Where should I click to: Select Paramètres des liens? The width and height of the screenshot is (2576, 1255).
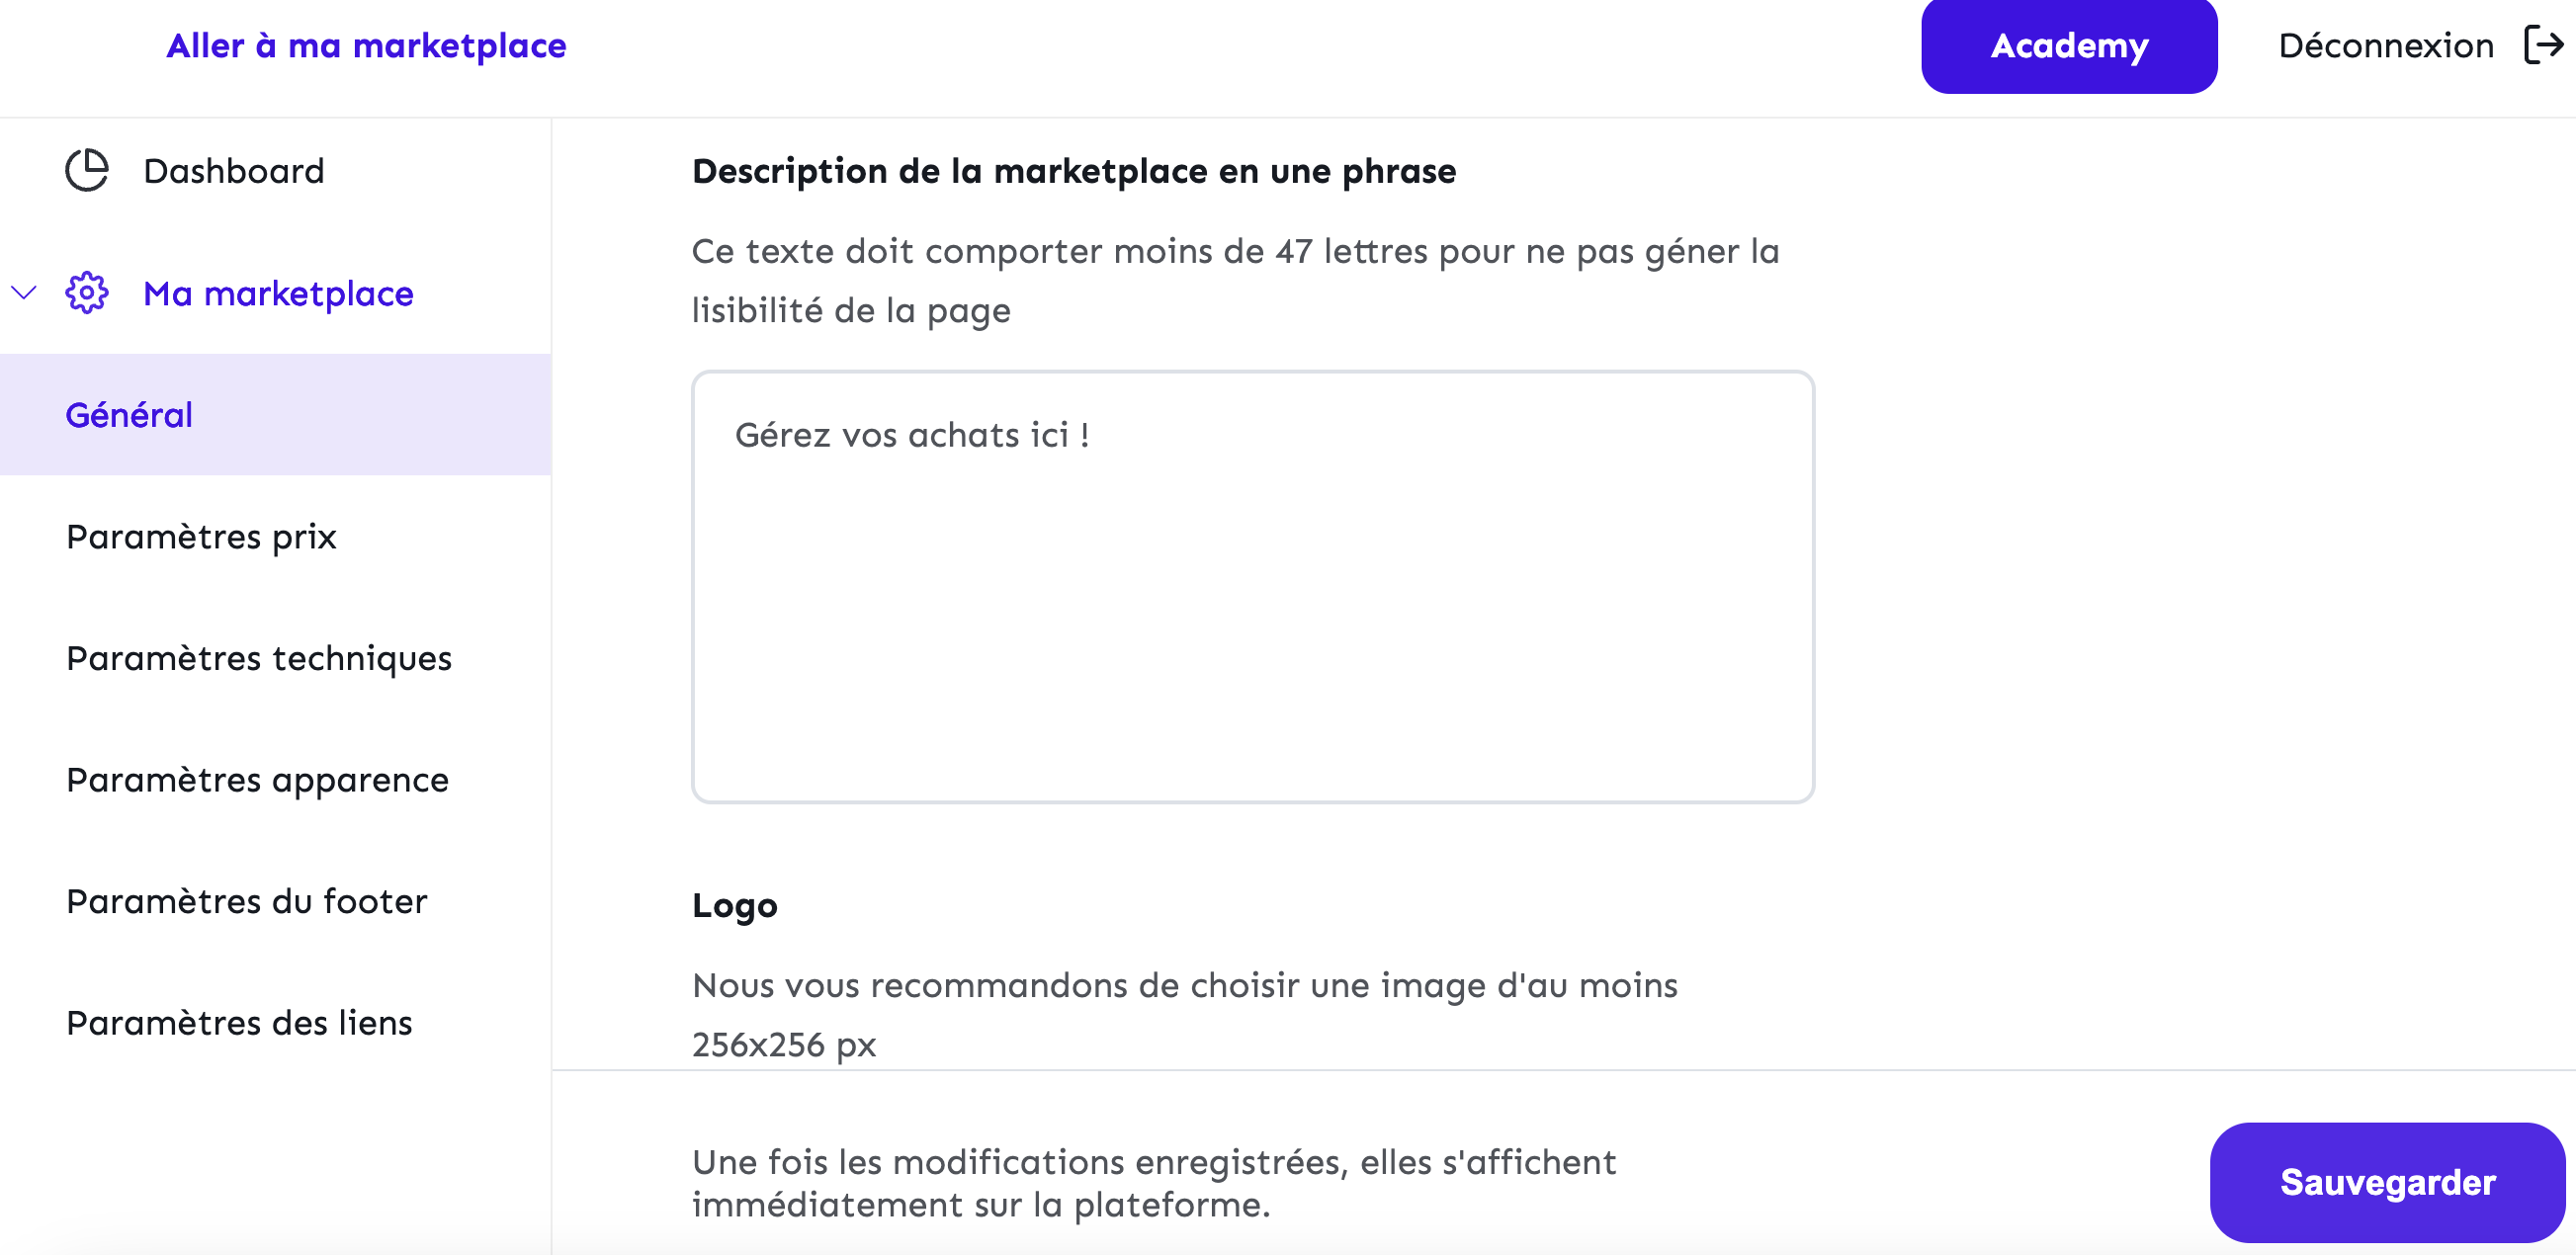[x=239, y=1023]
